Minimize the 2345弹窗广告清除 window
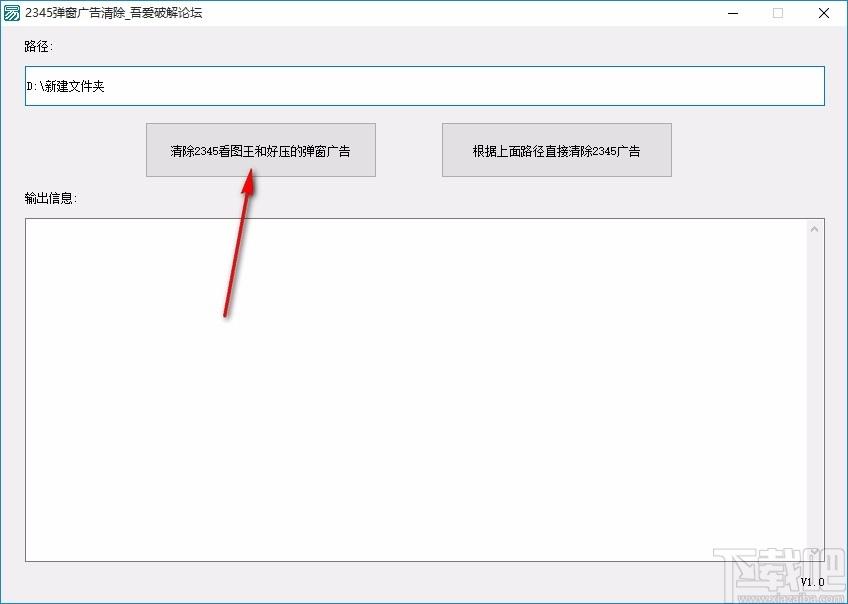Viewport: 848px width, 604px height. pyautogui.click(x=733, y=13)
